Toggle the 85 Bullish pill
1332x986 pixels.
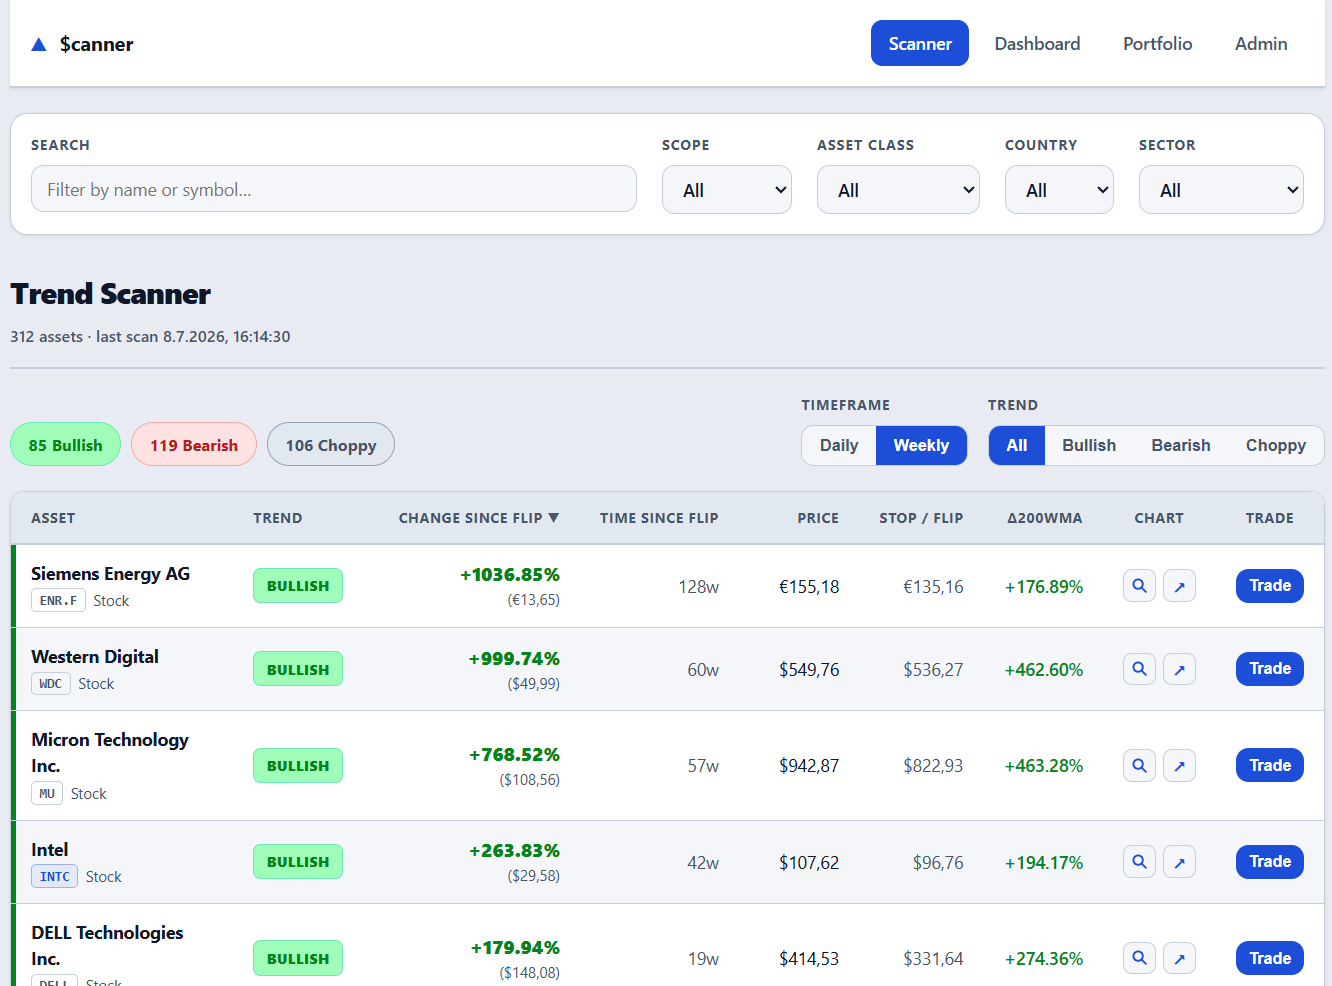pos(65,445)
